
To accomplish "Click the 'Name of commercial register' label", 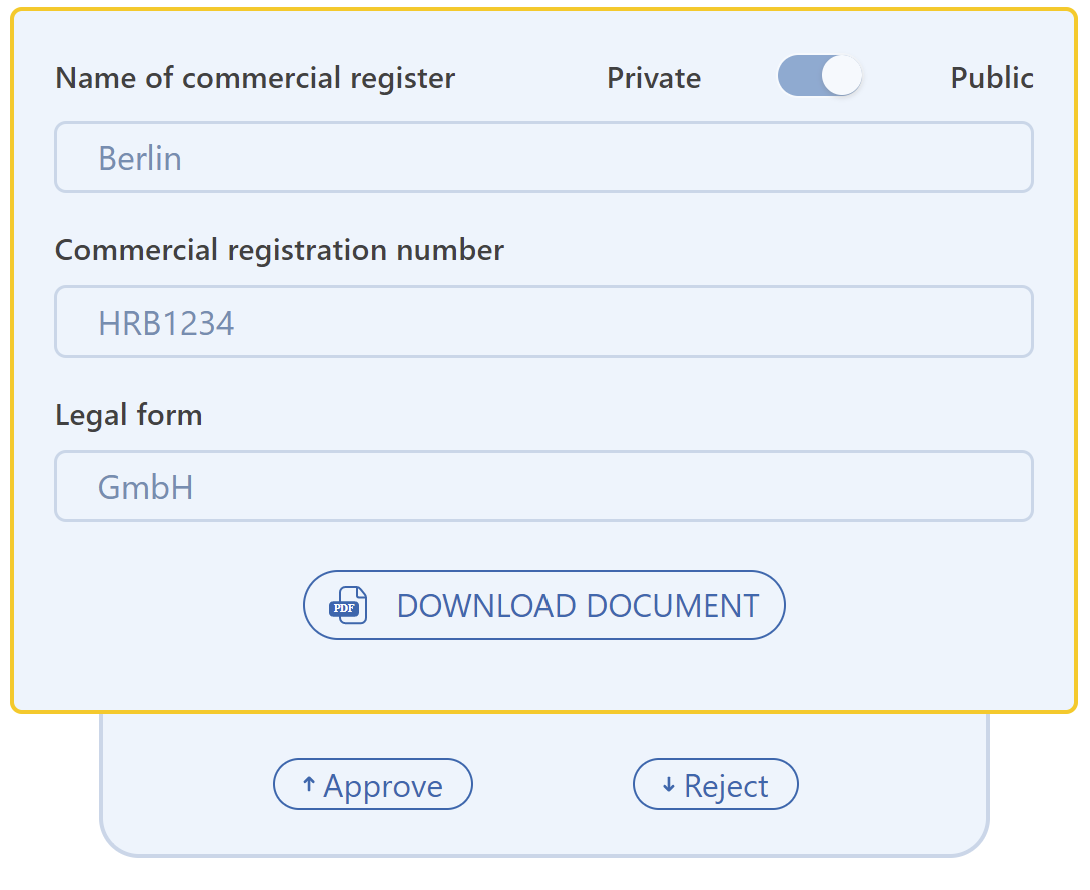I will (x=255, y=78).
